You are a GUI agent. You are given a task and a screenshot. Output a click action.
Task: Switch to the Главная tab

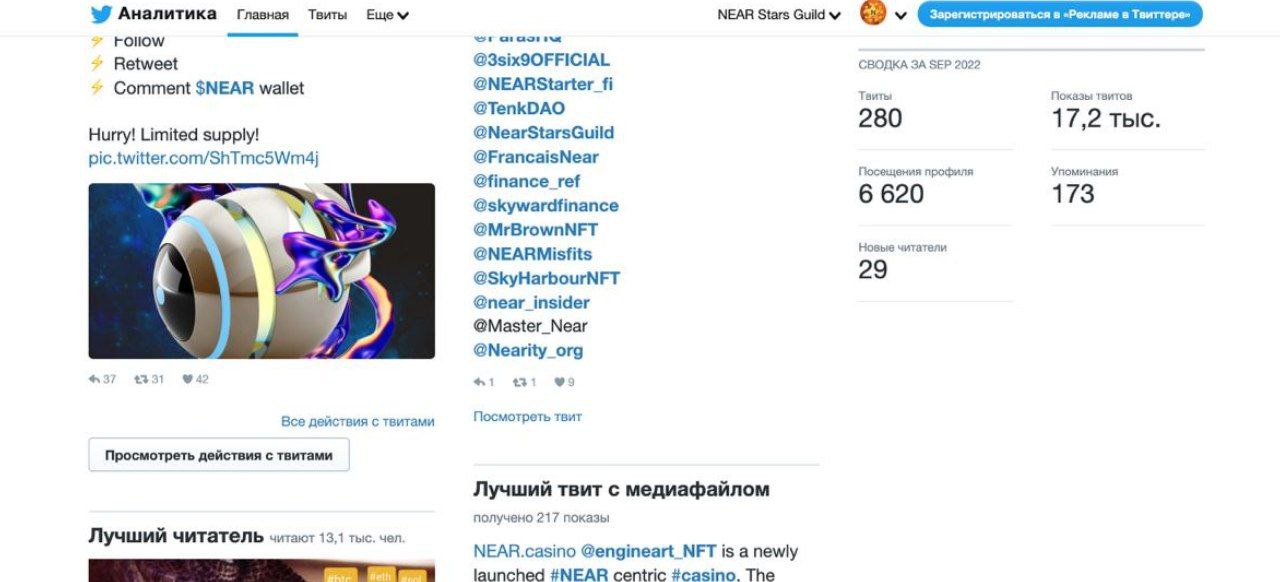(x=263, y=15)
